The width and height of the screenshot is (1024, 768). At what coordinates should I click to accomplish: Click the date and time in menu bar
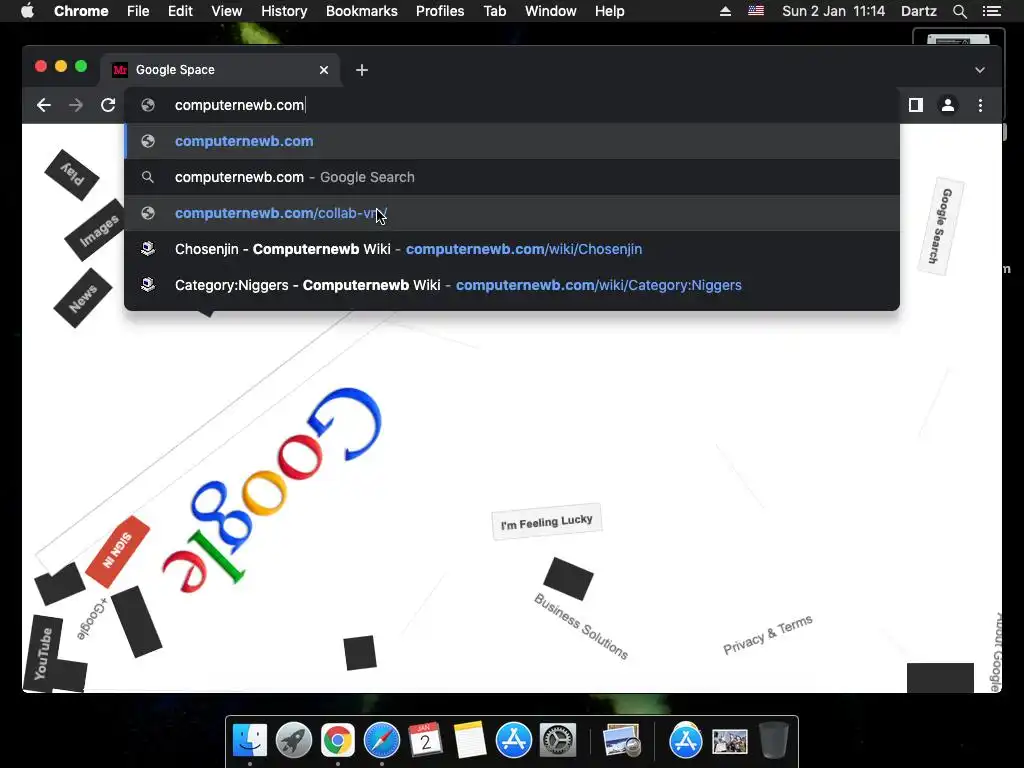[833, 11]
